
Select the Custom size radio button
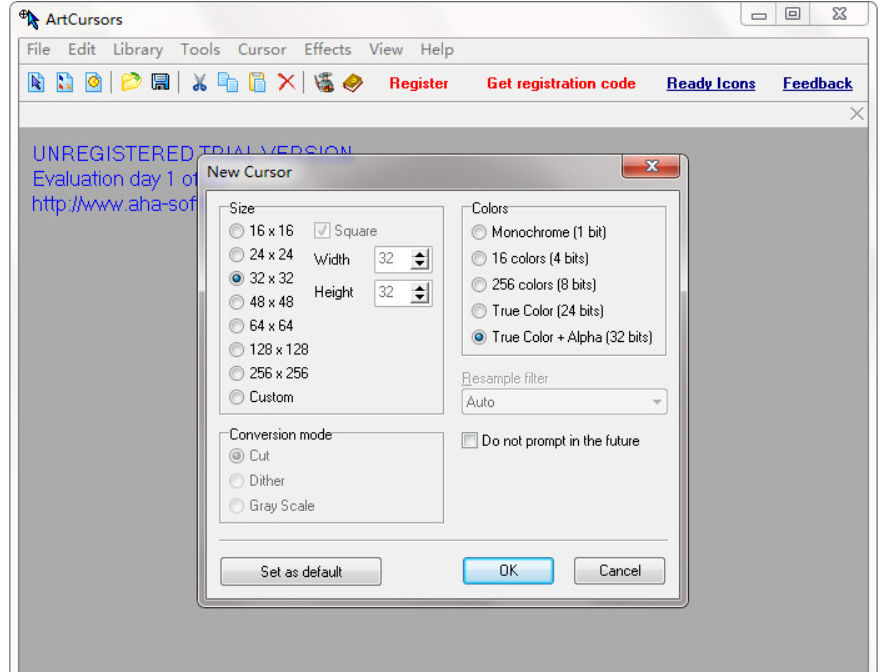tap(237, 397)
